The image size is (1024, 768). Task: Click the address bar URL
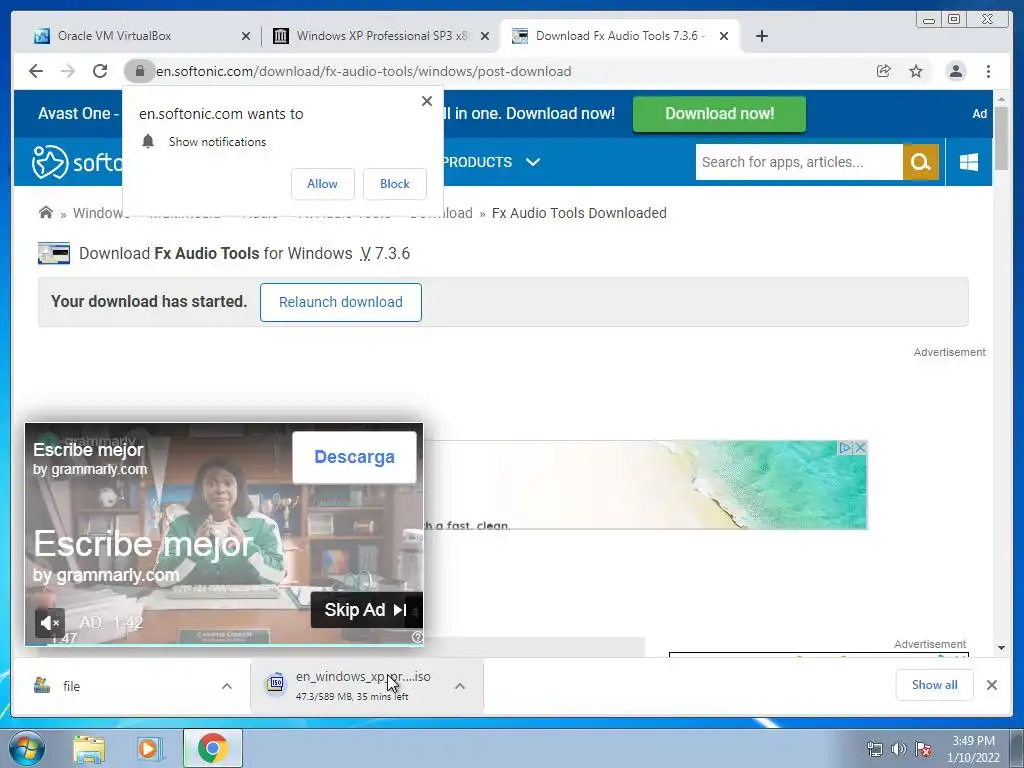pos(364,71)
